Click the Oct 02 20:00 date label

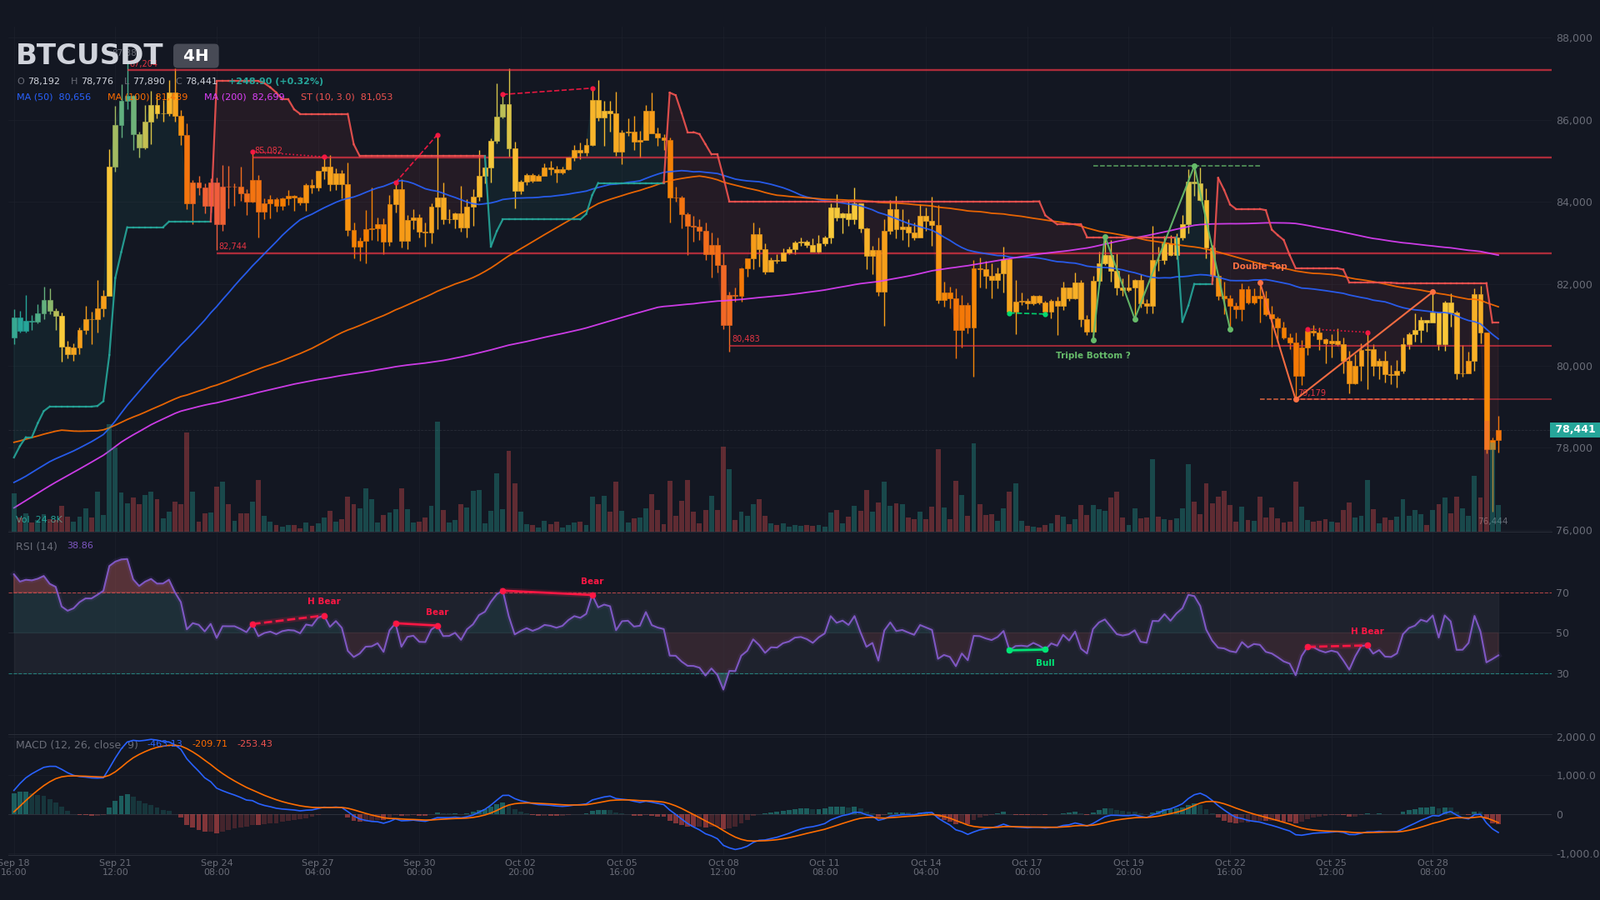pyautogui.click(x=520, y=867)
